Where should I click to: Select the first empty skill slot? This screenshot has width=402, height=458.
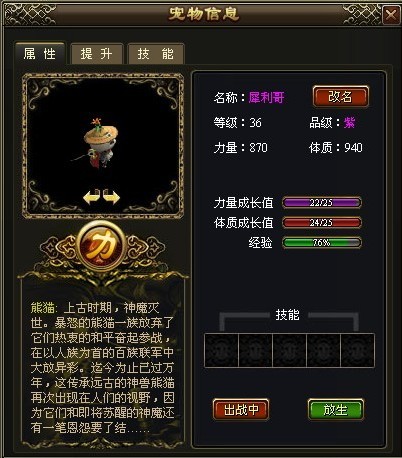(221, 350)
